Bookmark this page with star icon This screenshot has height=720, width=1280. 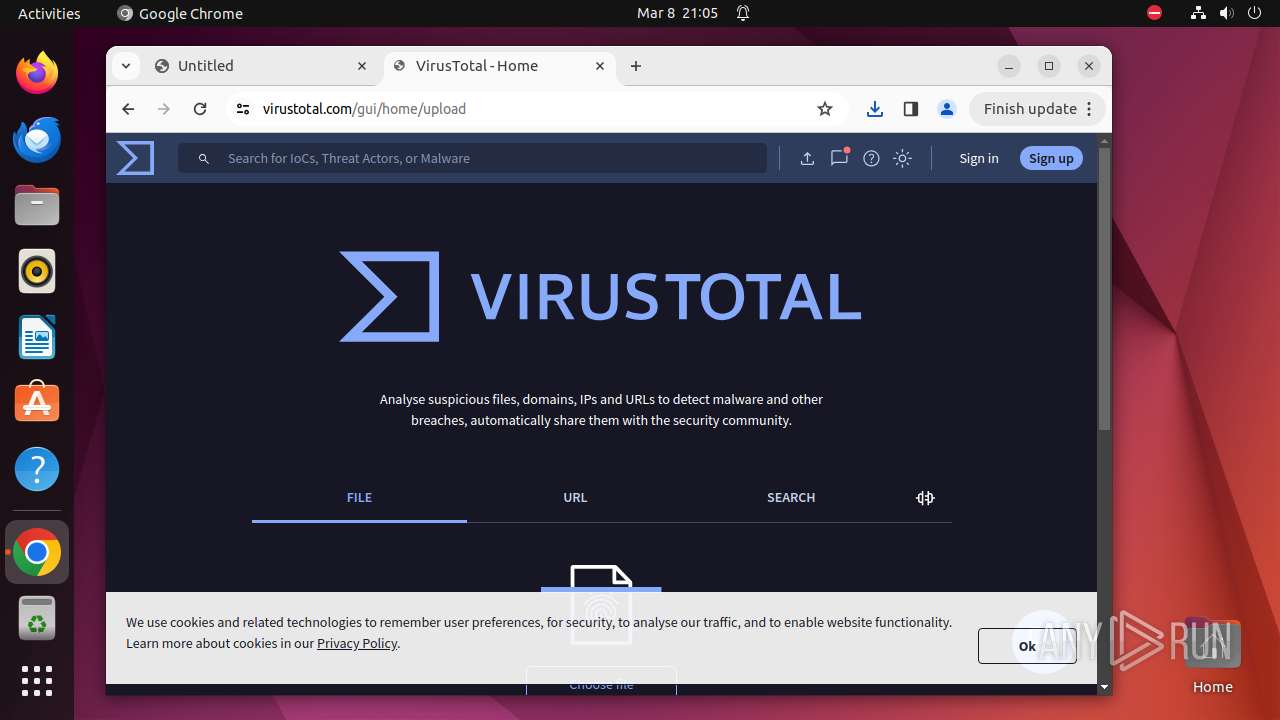tap(825, 109)
